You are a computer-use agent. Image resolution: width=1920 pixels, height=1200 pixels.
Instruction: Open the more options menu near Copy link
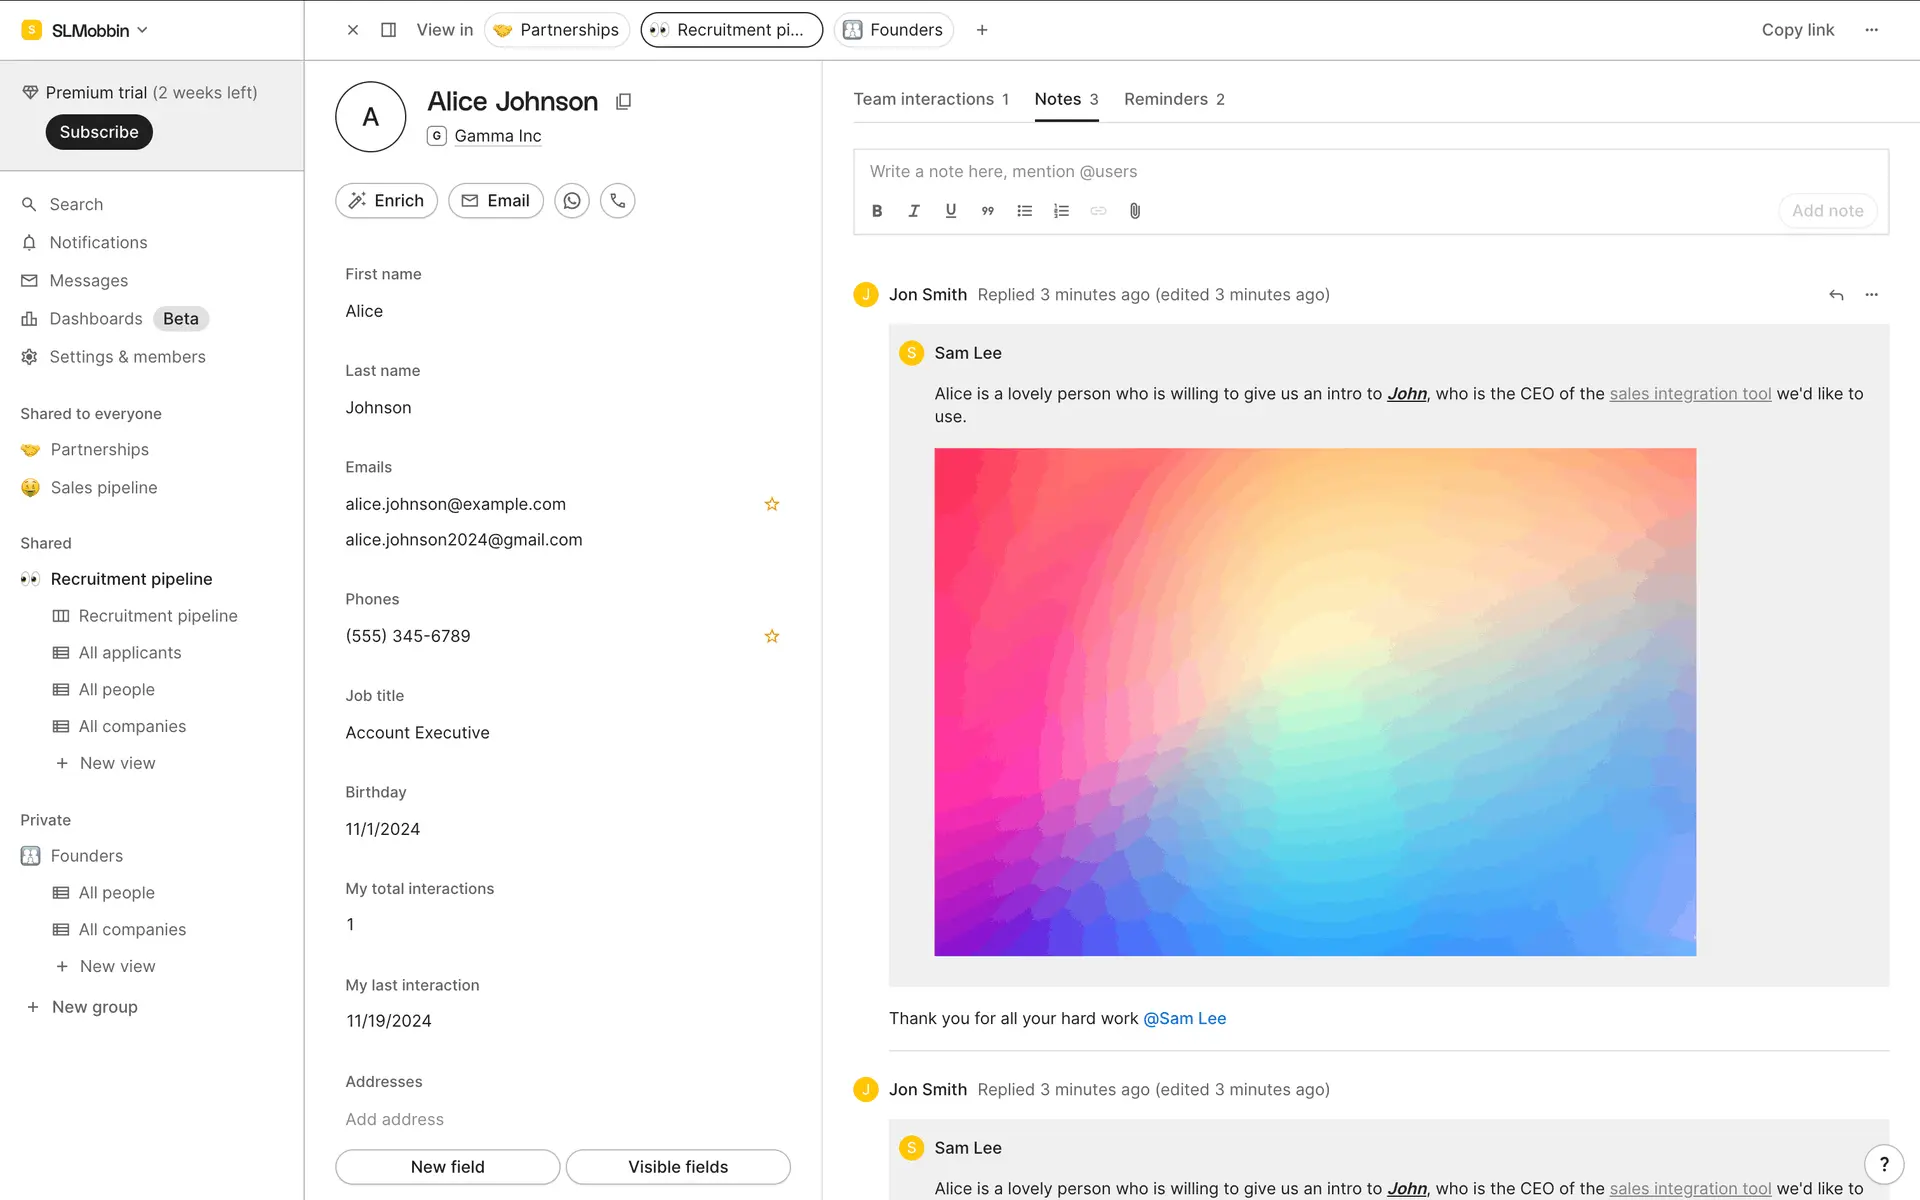point(1872,30)
